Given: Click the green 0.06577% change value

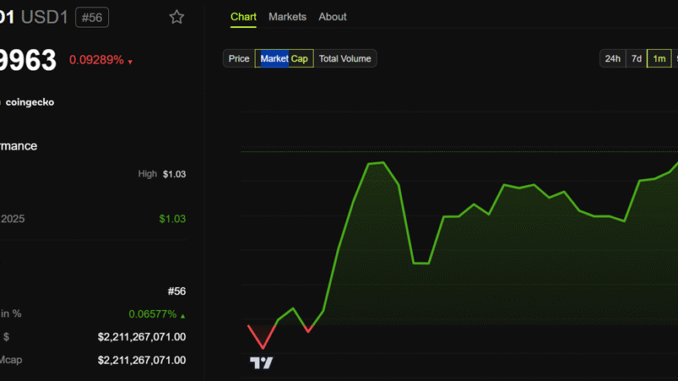Looking at the screenshot, I should click(x=157, y=314).
